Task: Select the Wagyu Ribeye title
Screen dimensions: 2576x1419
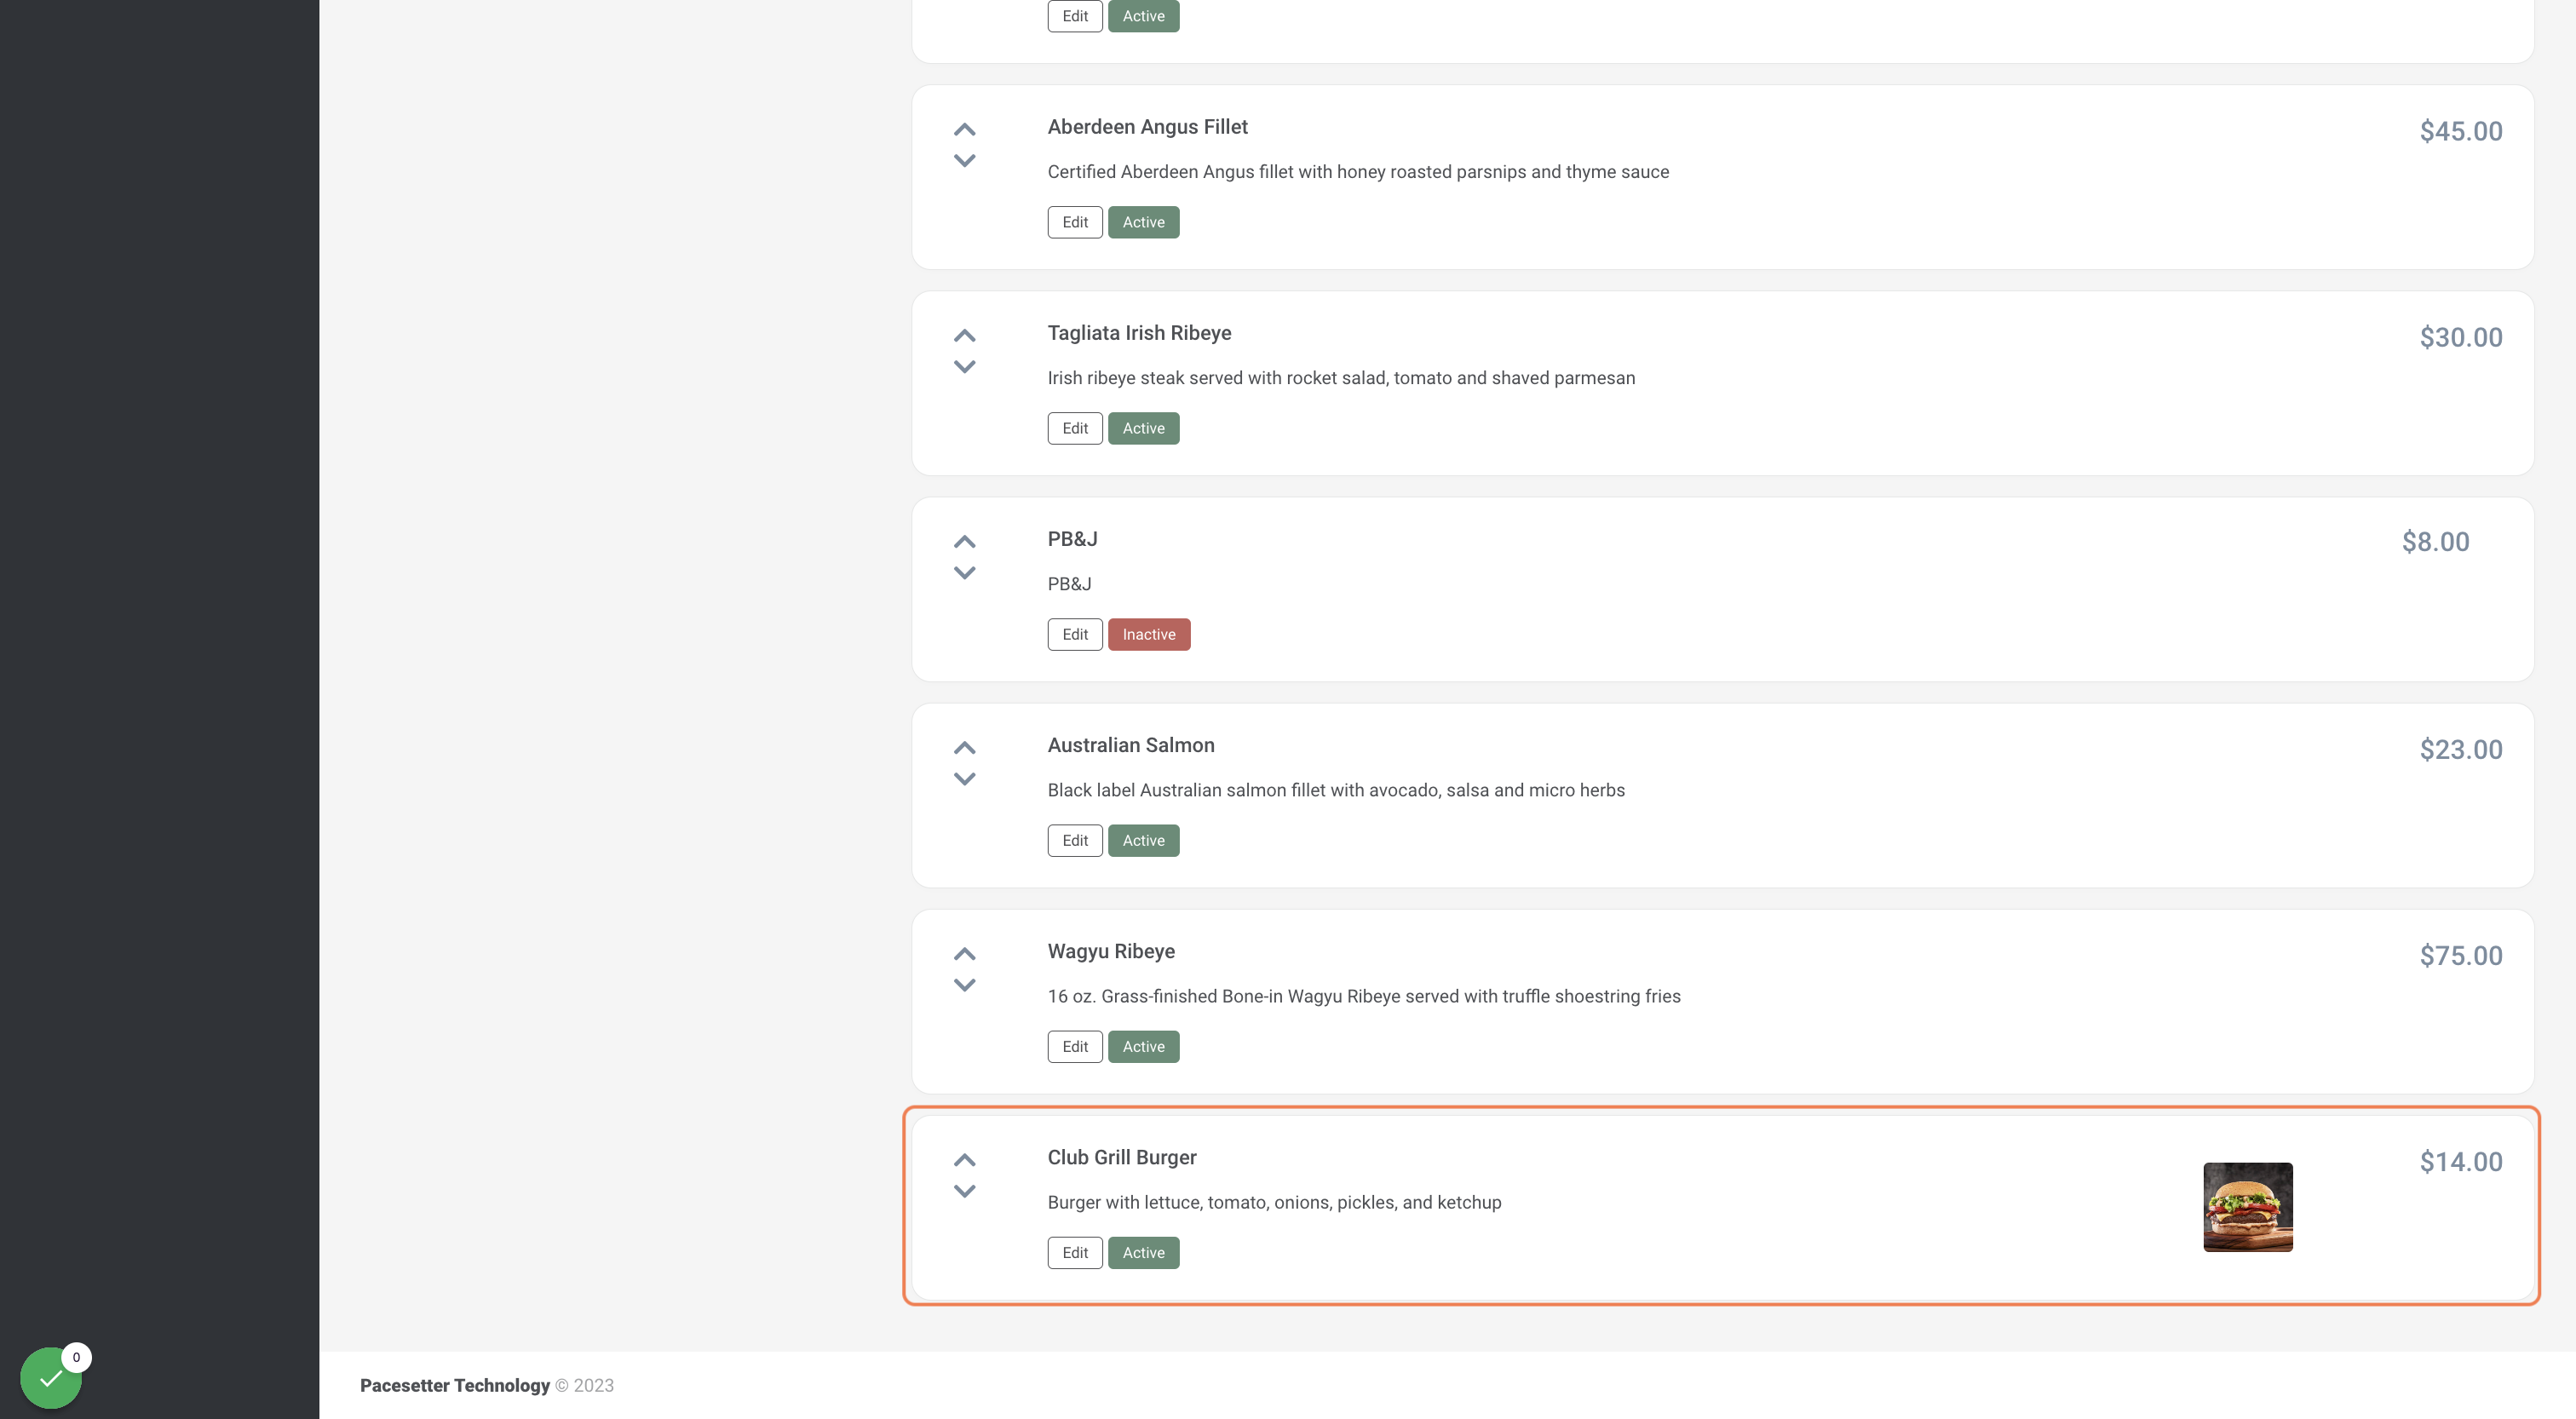Action: pyautogui.click(x=1111, y=951)
